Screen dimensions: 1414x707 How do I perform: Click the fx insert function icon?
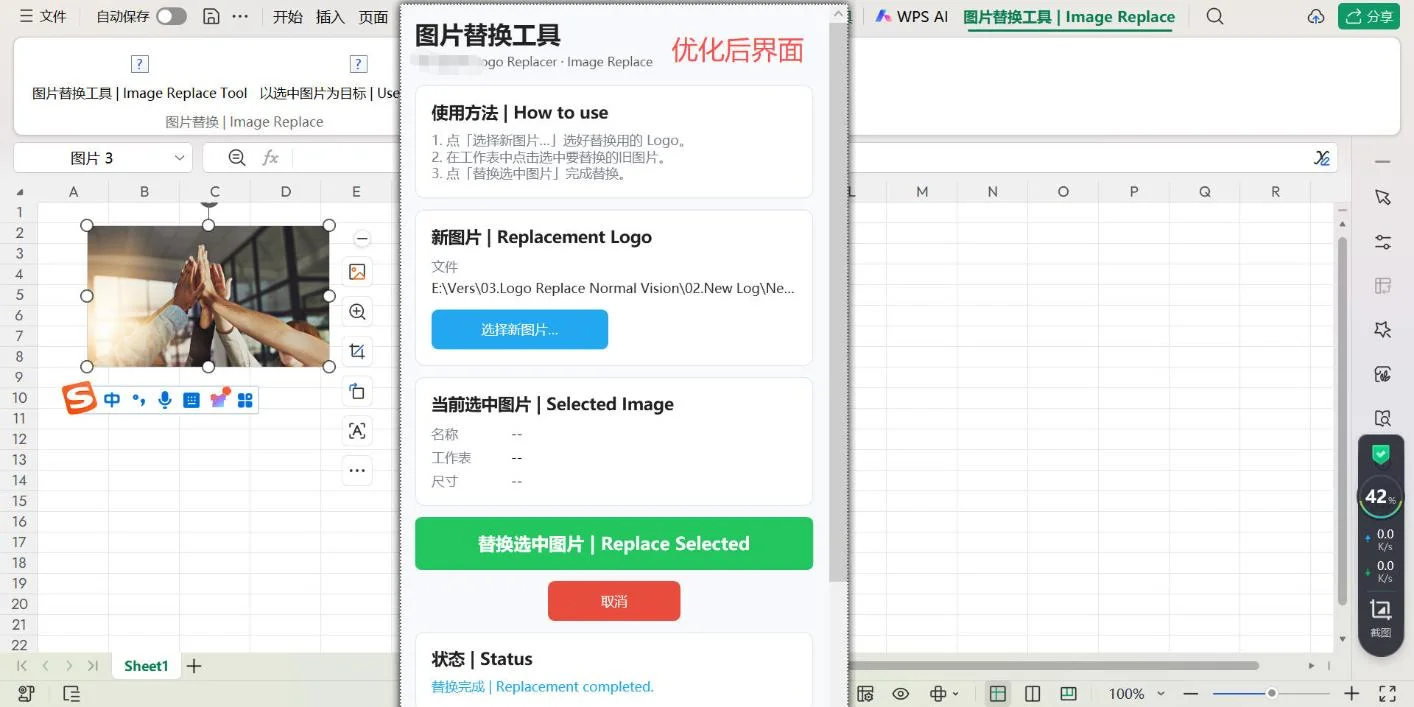270,157
